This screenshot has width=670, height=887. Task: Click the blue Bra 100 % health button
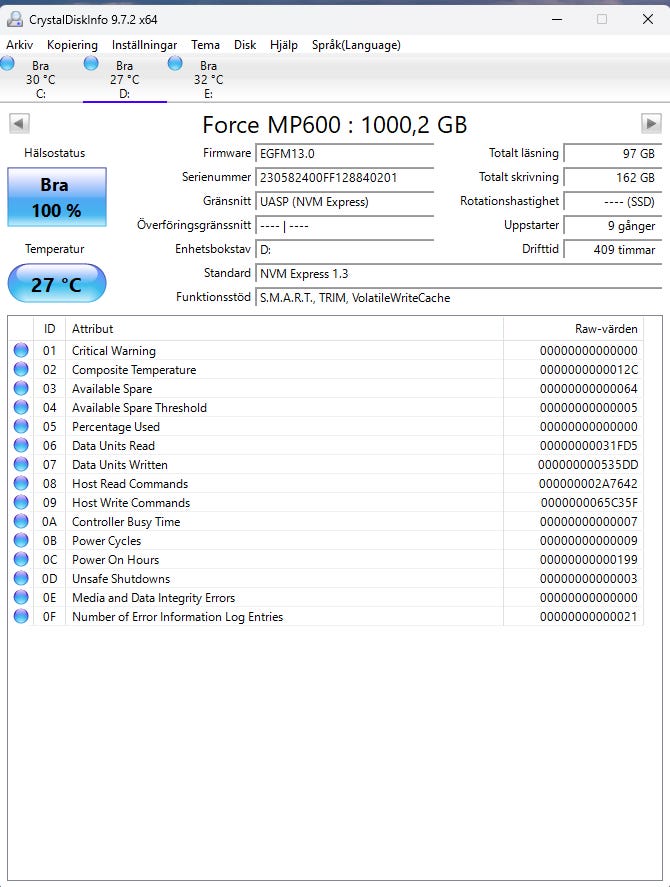point(56,197)
